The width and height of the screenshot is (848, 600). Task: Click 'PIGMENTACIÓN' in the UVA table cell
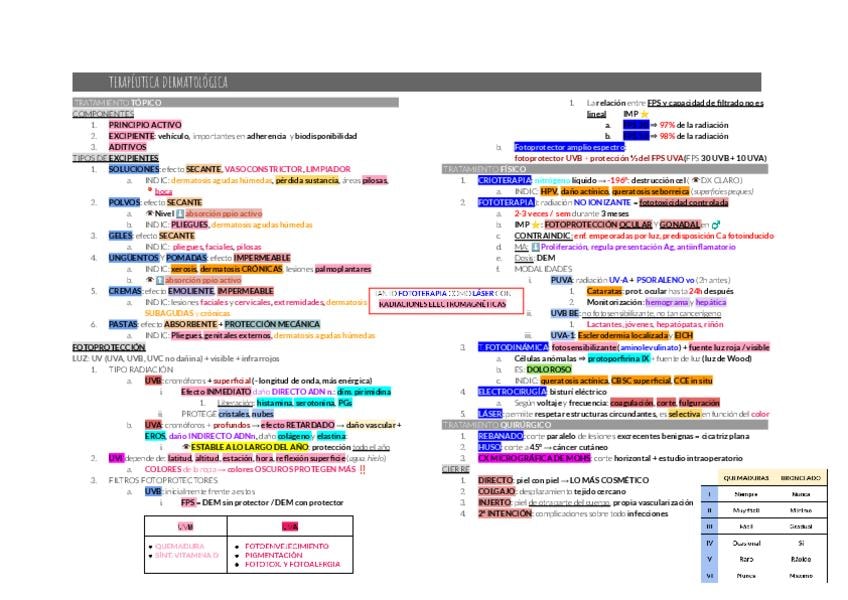[x=274, y=556]
